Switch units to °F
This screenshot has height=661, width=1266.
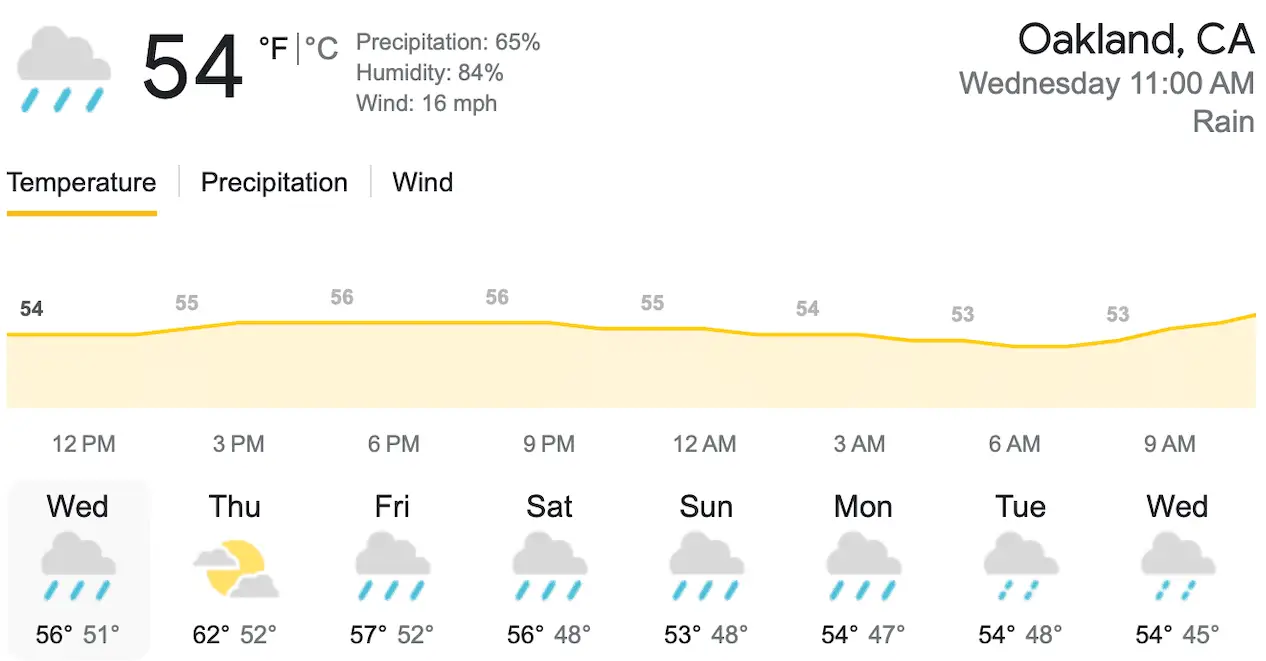pos(273,48)
